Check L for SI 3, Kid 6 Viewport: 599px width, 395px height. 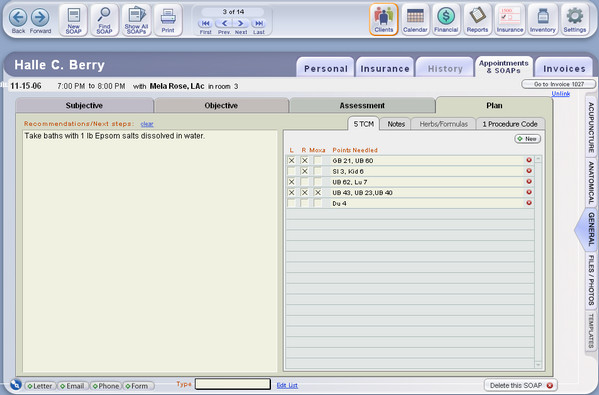pyautogui.click(x=291, y=172)
